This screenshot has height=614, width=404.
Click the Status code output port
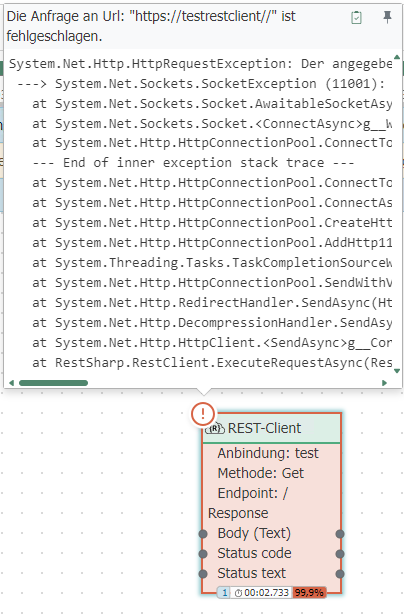point(340,554)
